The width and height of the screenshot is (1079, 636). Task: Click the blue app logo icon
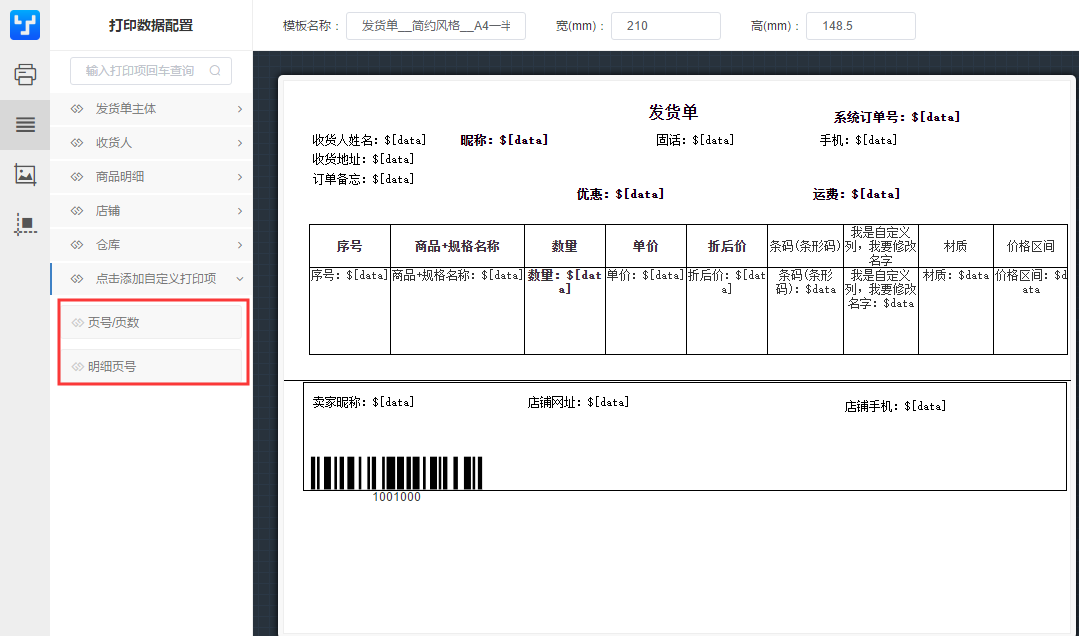(25, 25)
